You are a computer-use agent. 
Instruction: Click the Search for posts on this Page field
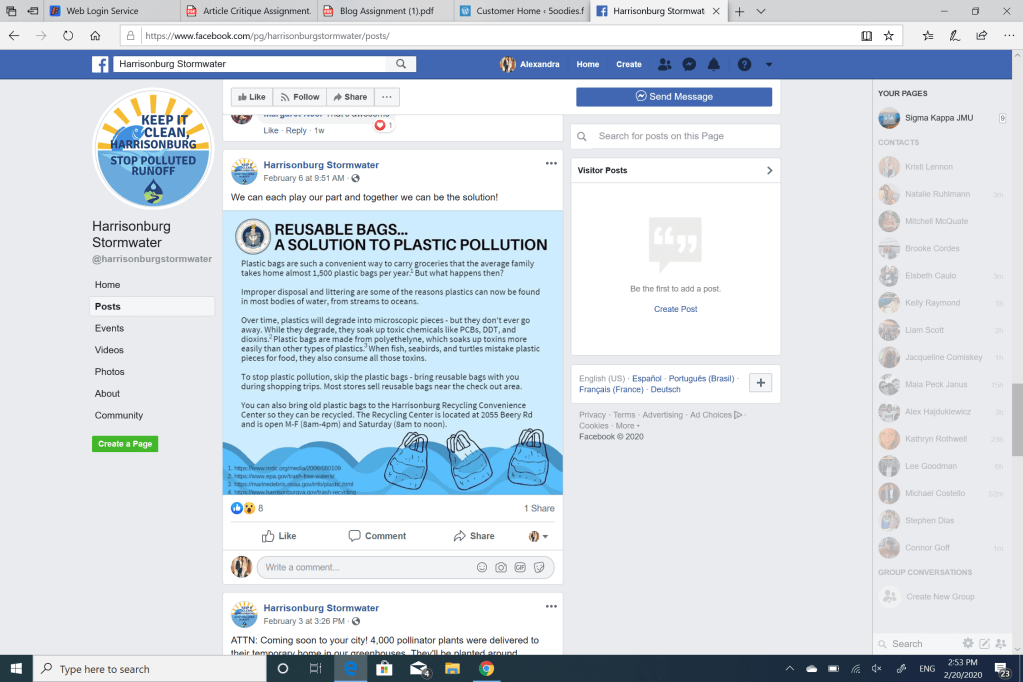click(x=675, y=136)
